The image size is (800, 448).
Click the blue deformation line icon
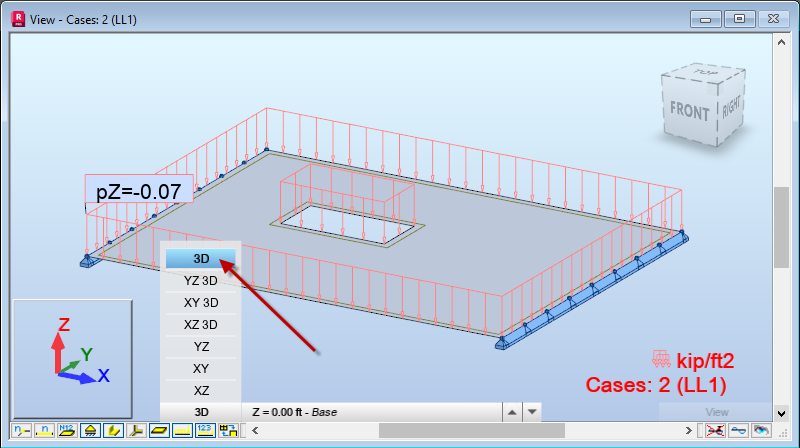tap(738, 431)
